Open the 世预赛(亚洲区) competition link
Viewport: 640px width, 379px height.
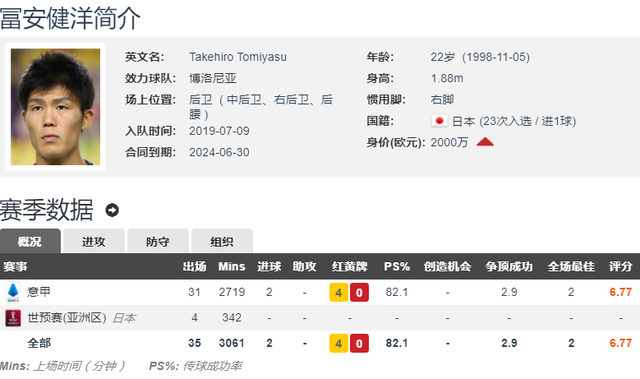point(67,317)
